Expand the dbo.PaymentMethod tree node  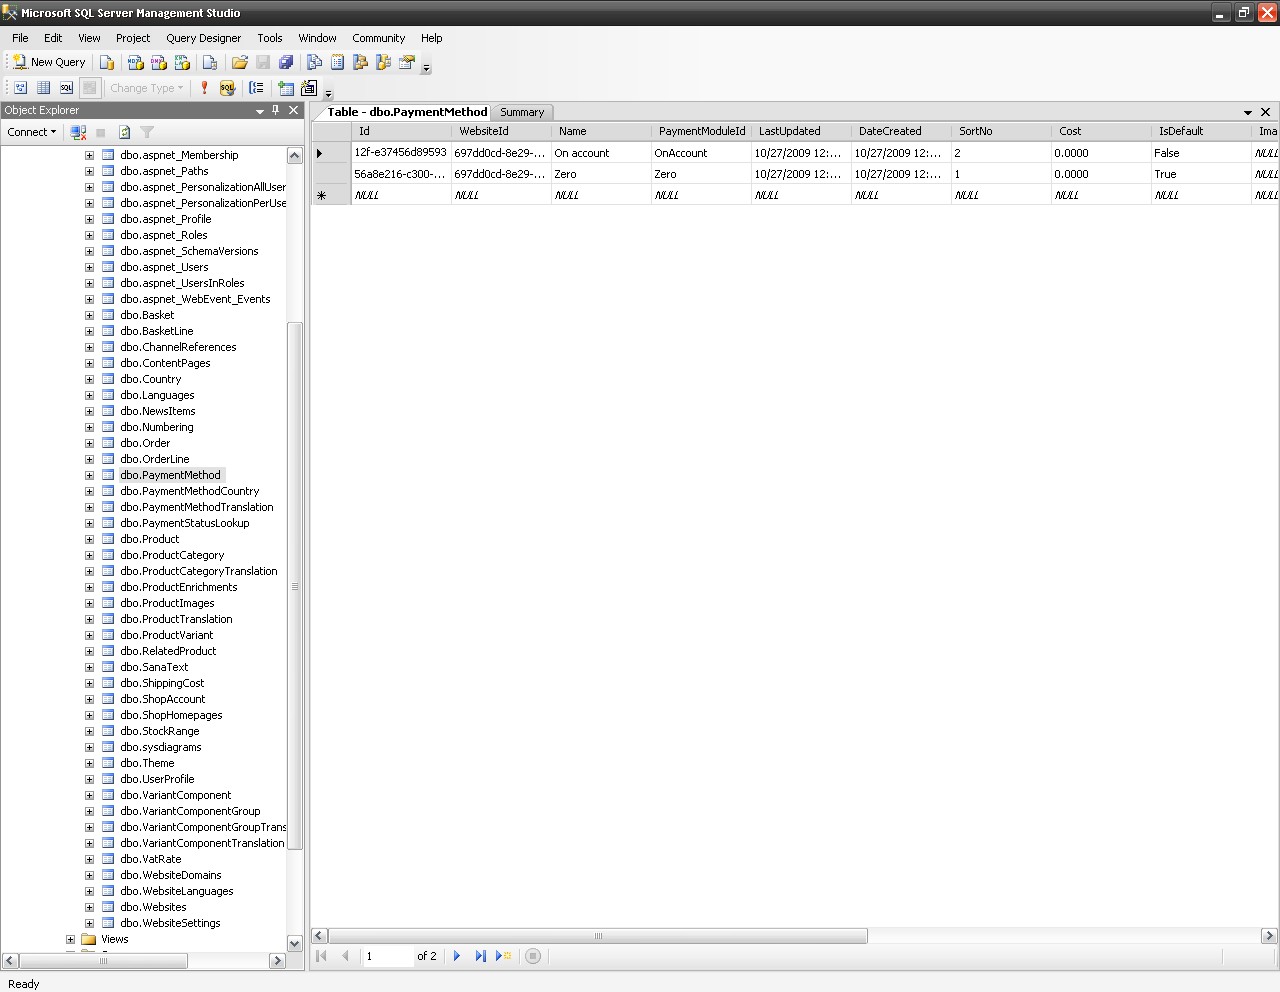tap(89, 475)
